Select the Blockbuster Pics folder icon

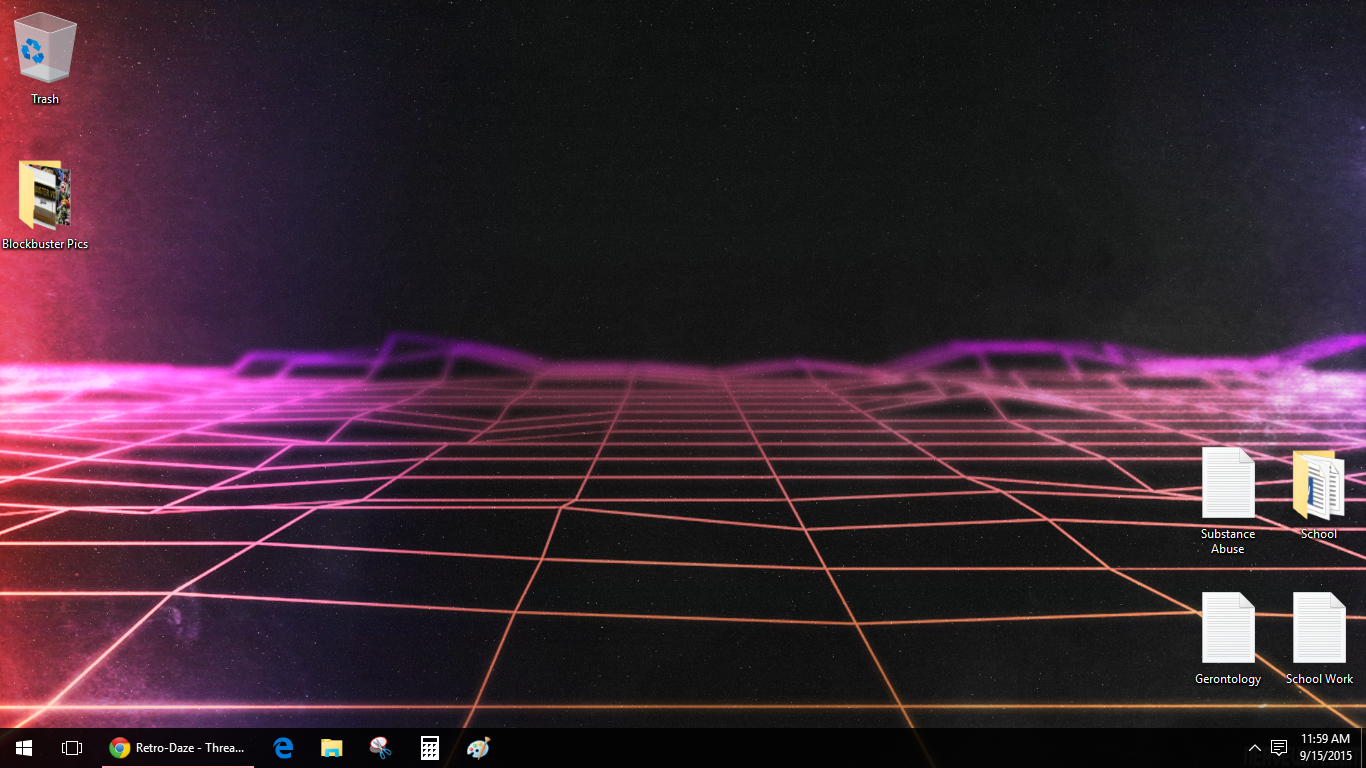tap(45, 195)
